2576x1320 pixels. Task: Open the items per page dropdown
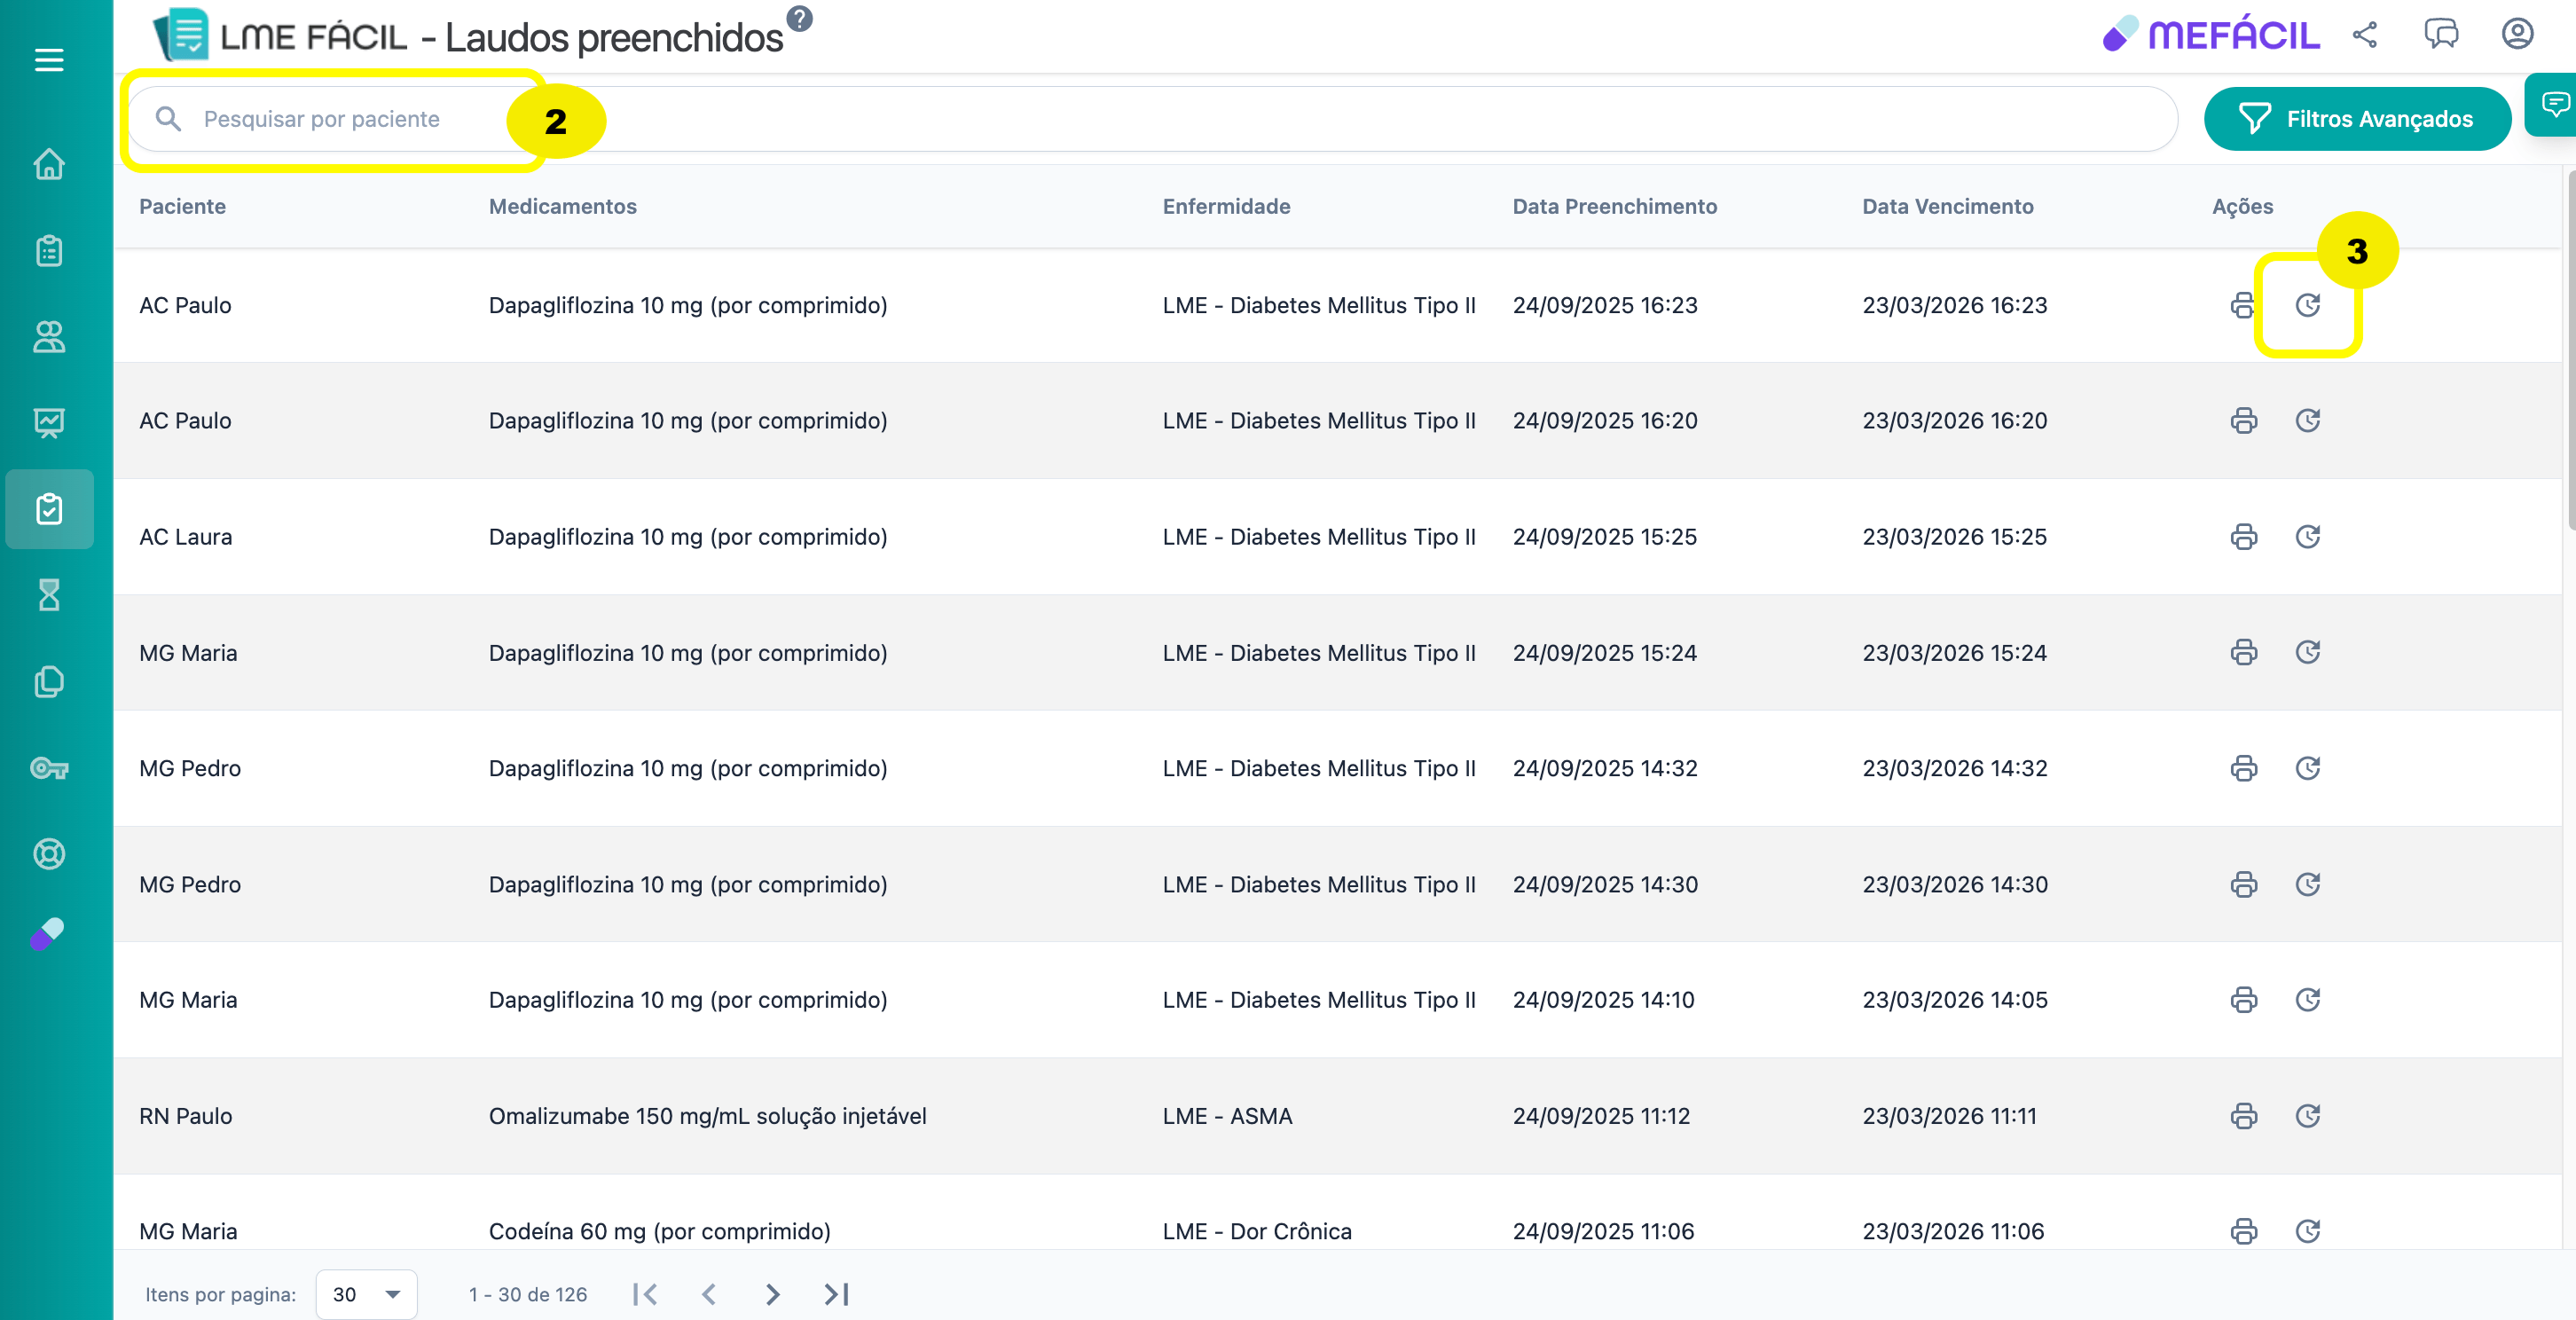pos(366,1294)
